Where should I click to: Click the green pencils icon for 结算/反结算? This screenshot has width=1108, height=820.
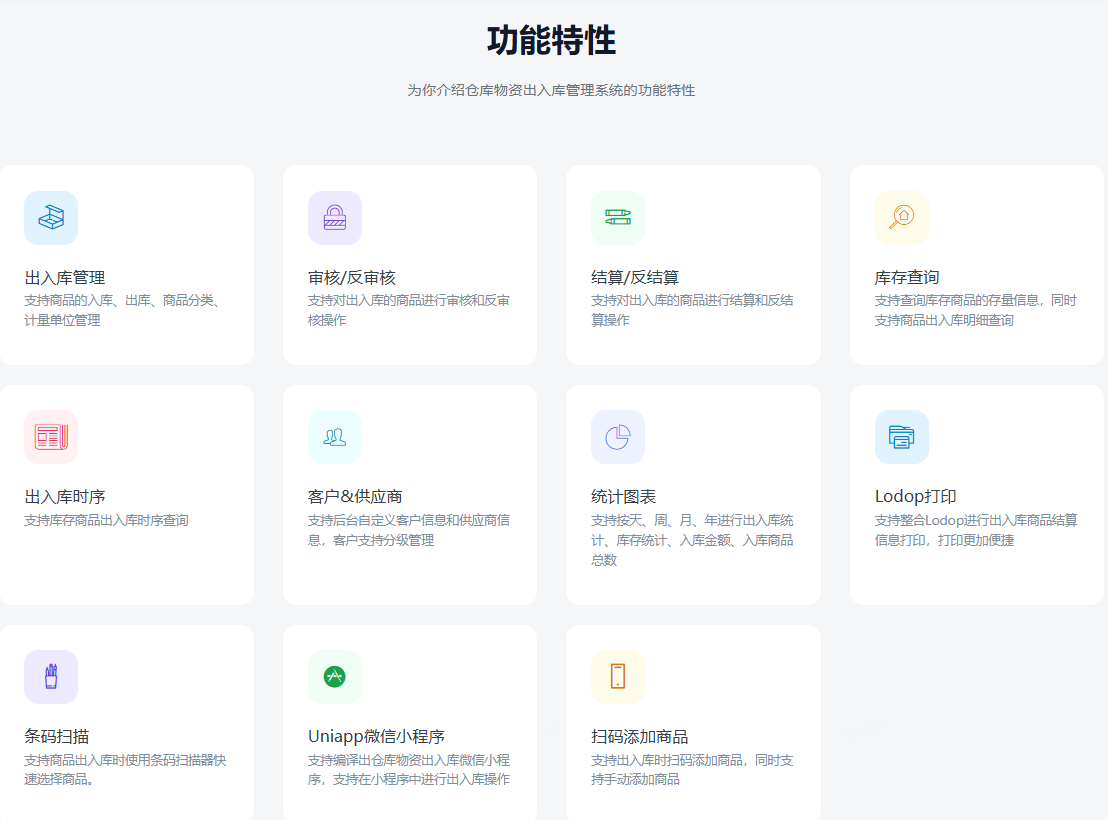click(618, 217)
